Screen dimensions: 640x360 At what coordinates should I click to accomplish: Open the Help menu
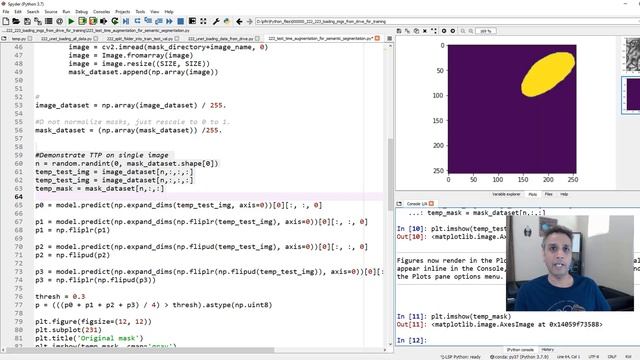[x=169, y=12]
